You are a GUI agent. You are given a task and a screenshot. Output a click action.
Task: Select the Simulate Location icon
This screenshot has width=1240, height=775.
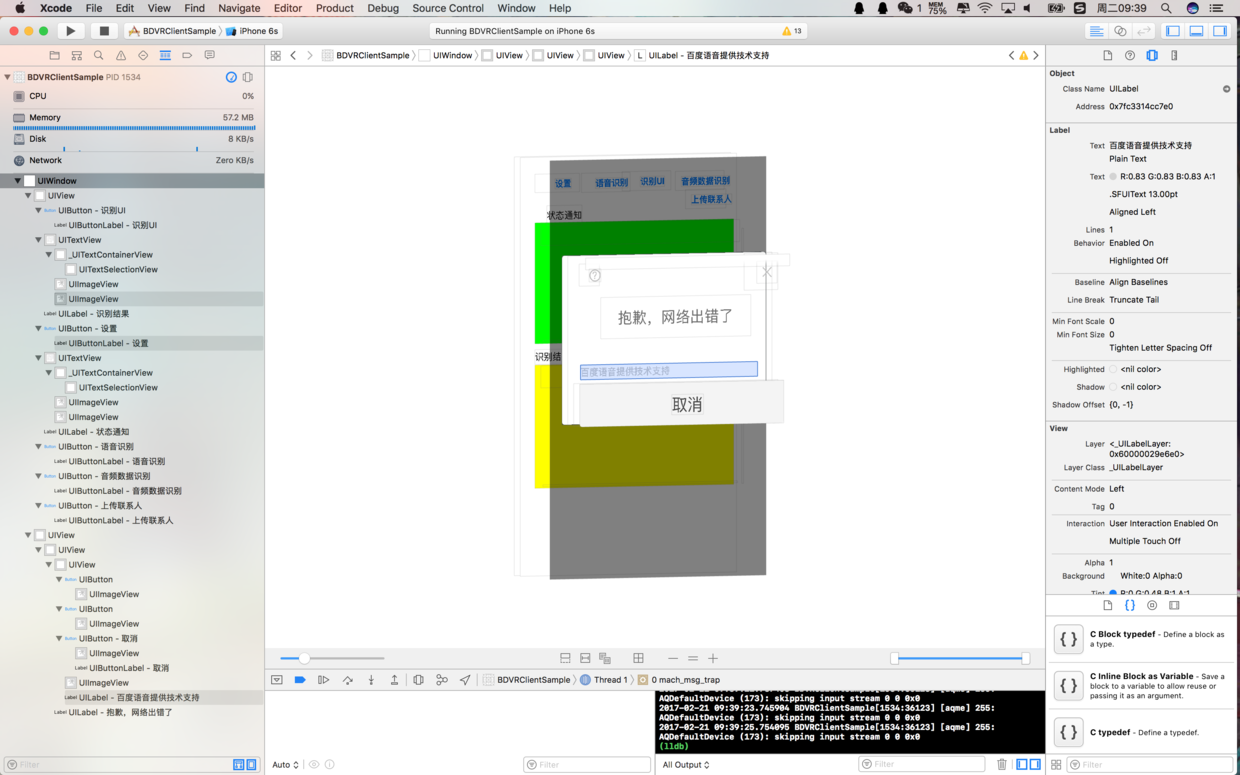click(x=466, y=679)
